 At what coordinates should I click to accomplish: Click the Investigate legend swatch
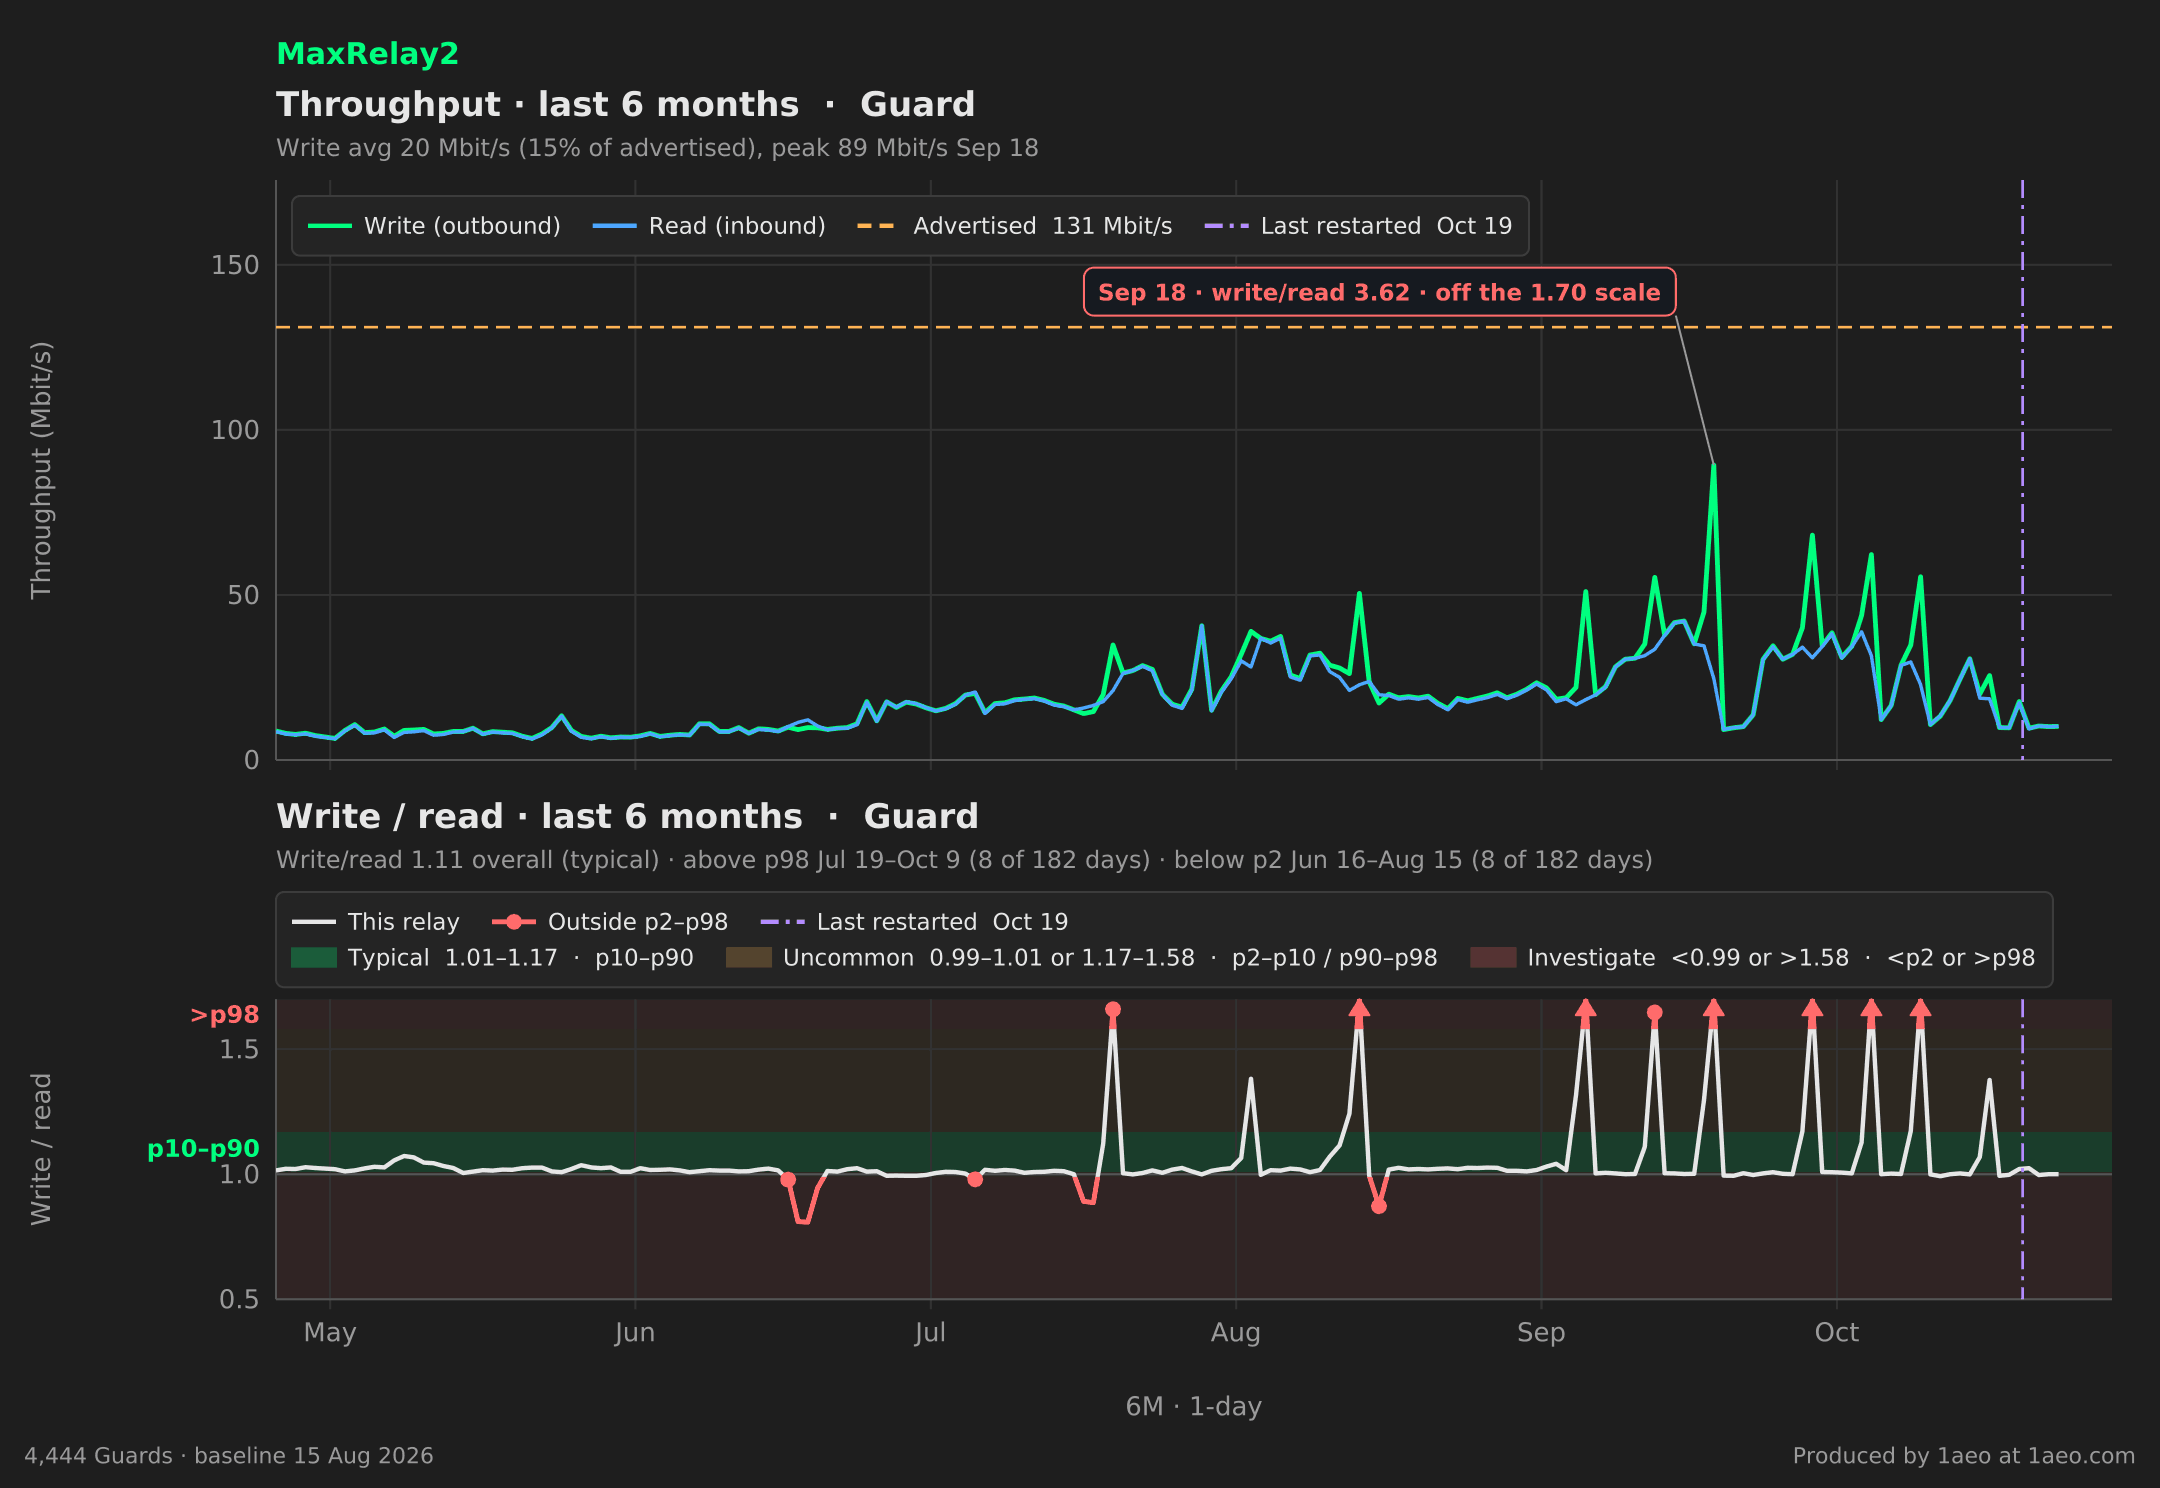pyautogui.click(x=1493, y=958)
